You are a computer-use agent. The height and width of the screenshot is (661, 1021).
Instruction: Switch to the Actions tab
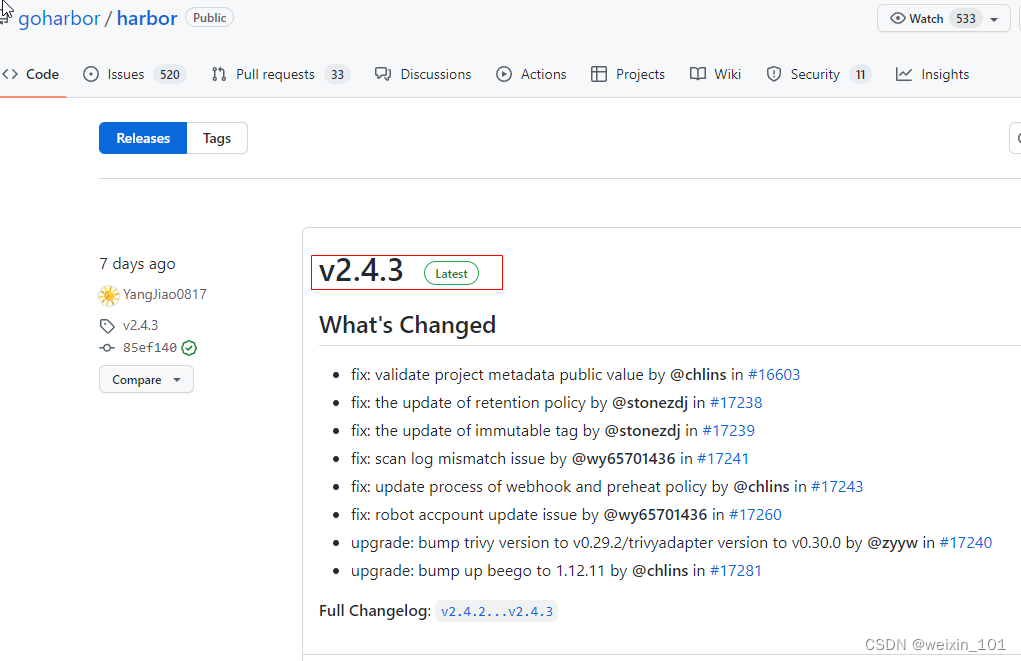[531, 74]
